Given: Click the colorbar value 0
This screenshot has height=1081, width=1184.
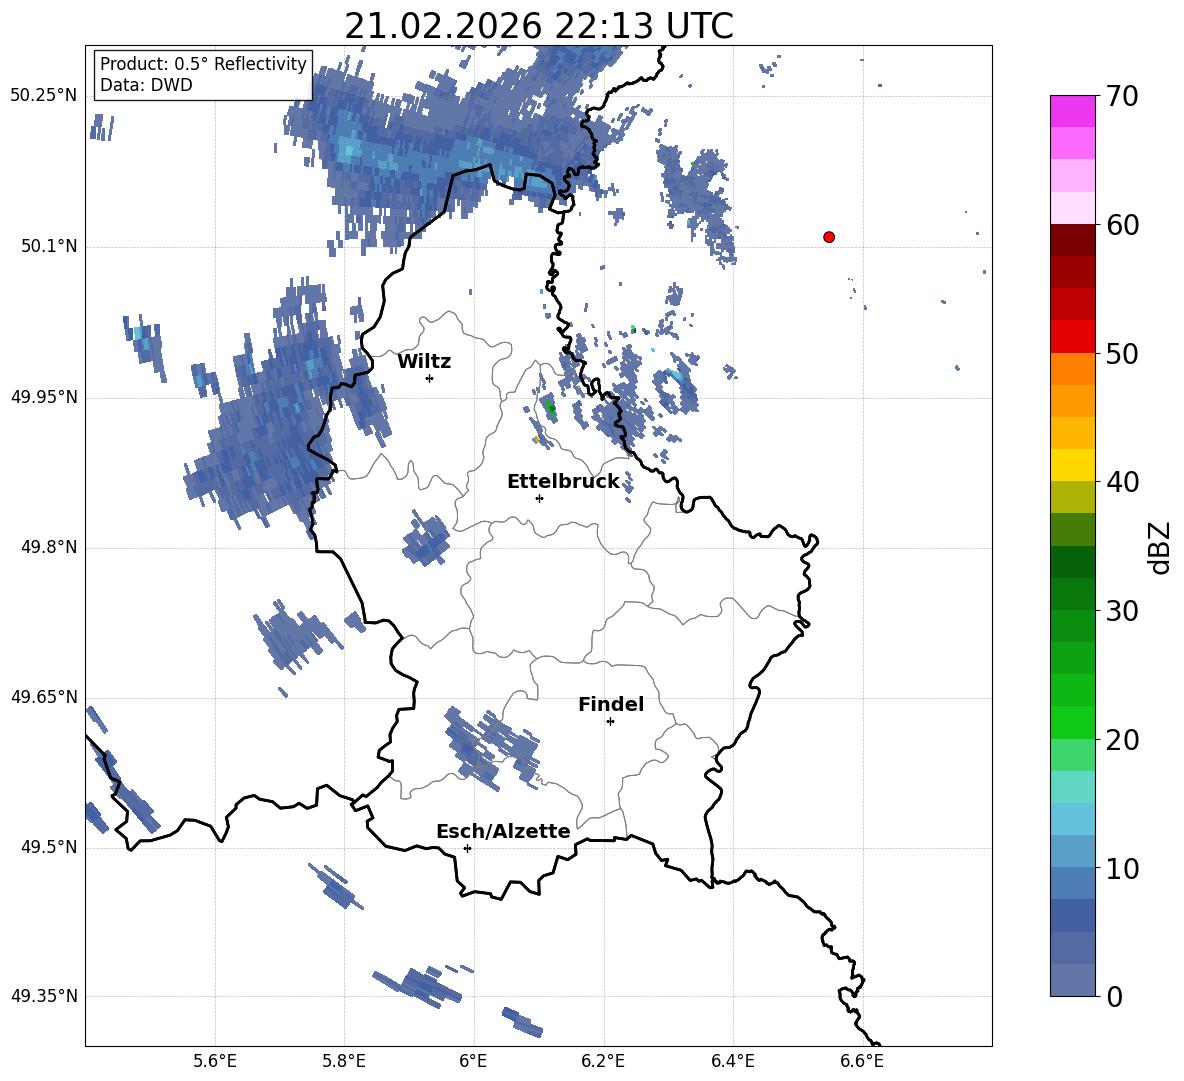Looking at the screenshot, I should 1115,996.
